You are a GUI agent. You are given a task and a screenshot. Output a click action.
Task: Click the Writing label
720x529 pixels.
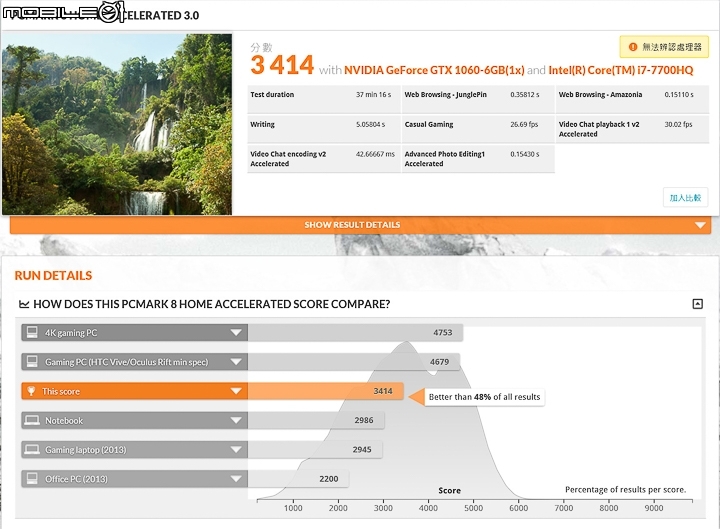(x=262, y=124)
